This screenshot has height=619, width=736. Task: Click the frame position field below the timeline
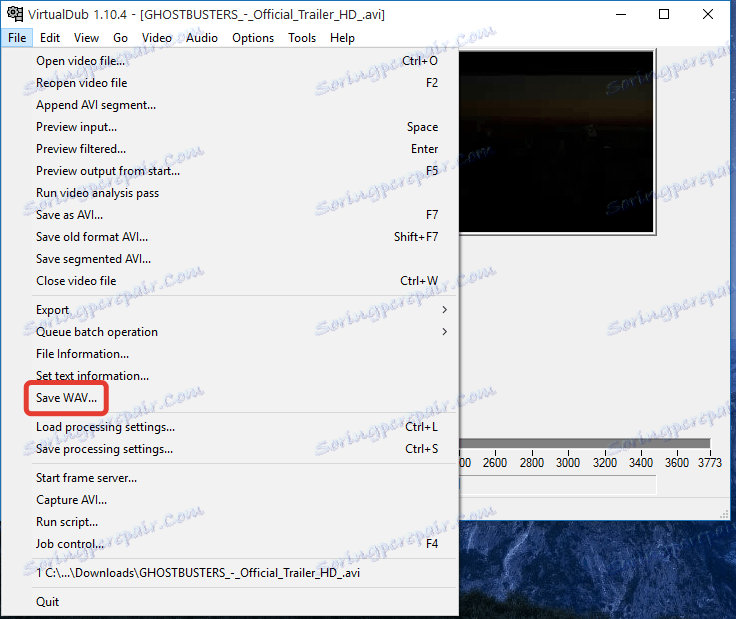(x=558, y=485)
